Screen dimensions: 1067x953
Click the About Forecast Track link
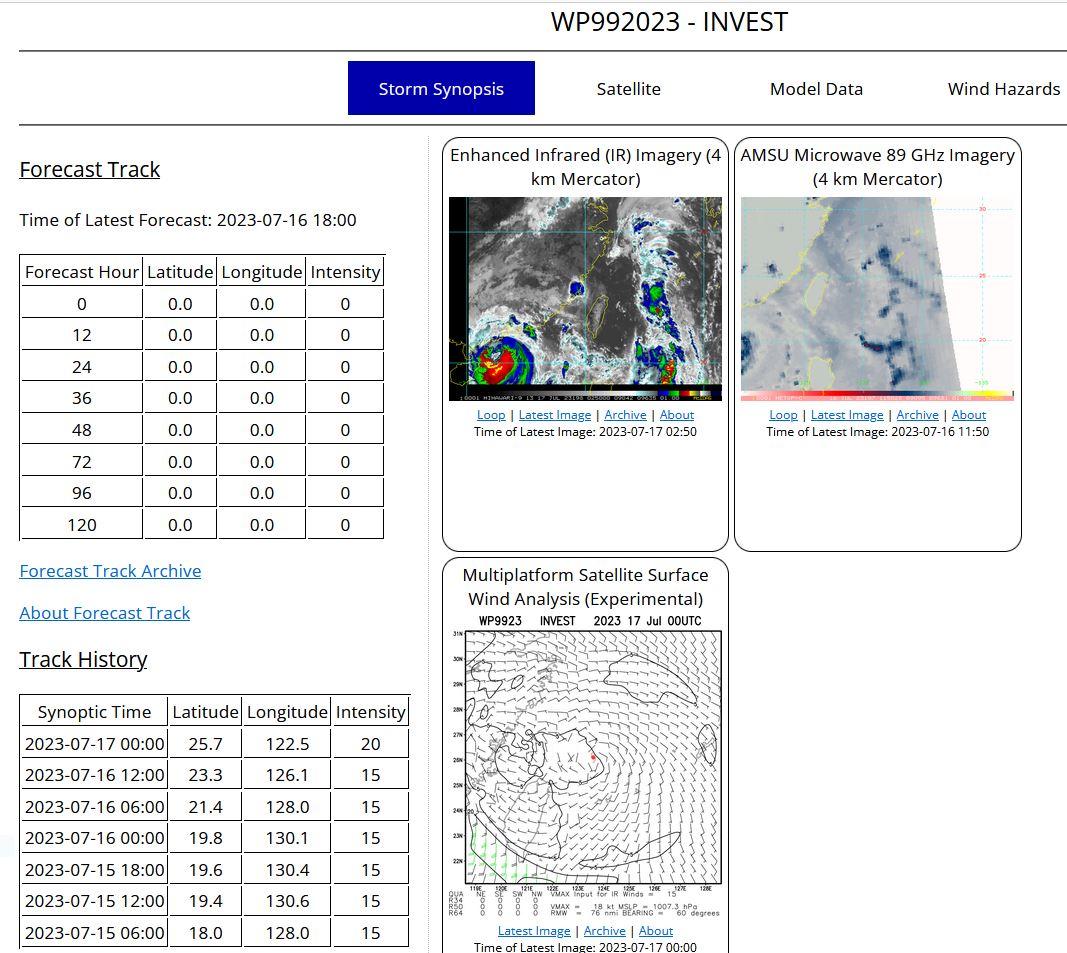(x=105, y=613)
